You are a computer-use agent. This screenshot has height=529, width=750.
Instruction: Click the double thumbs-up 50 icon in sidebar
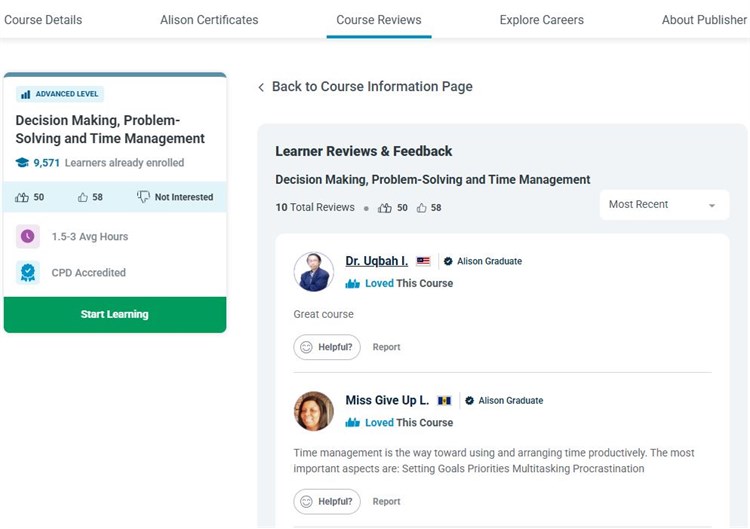(x=22, y=197)
